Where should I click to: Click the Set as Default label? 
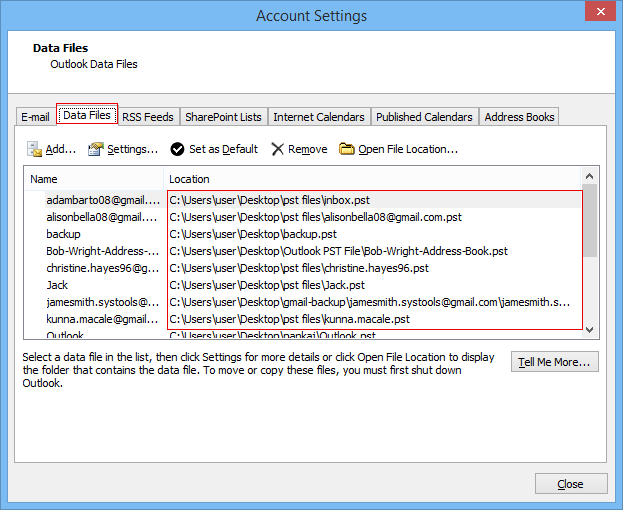coord(223,149)
